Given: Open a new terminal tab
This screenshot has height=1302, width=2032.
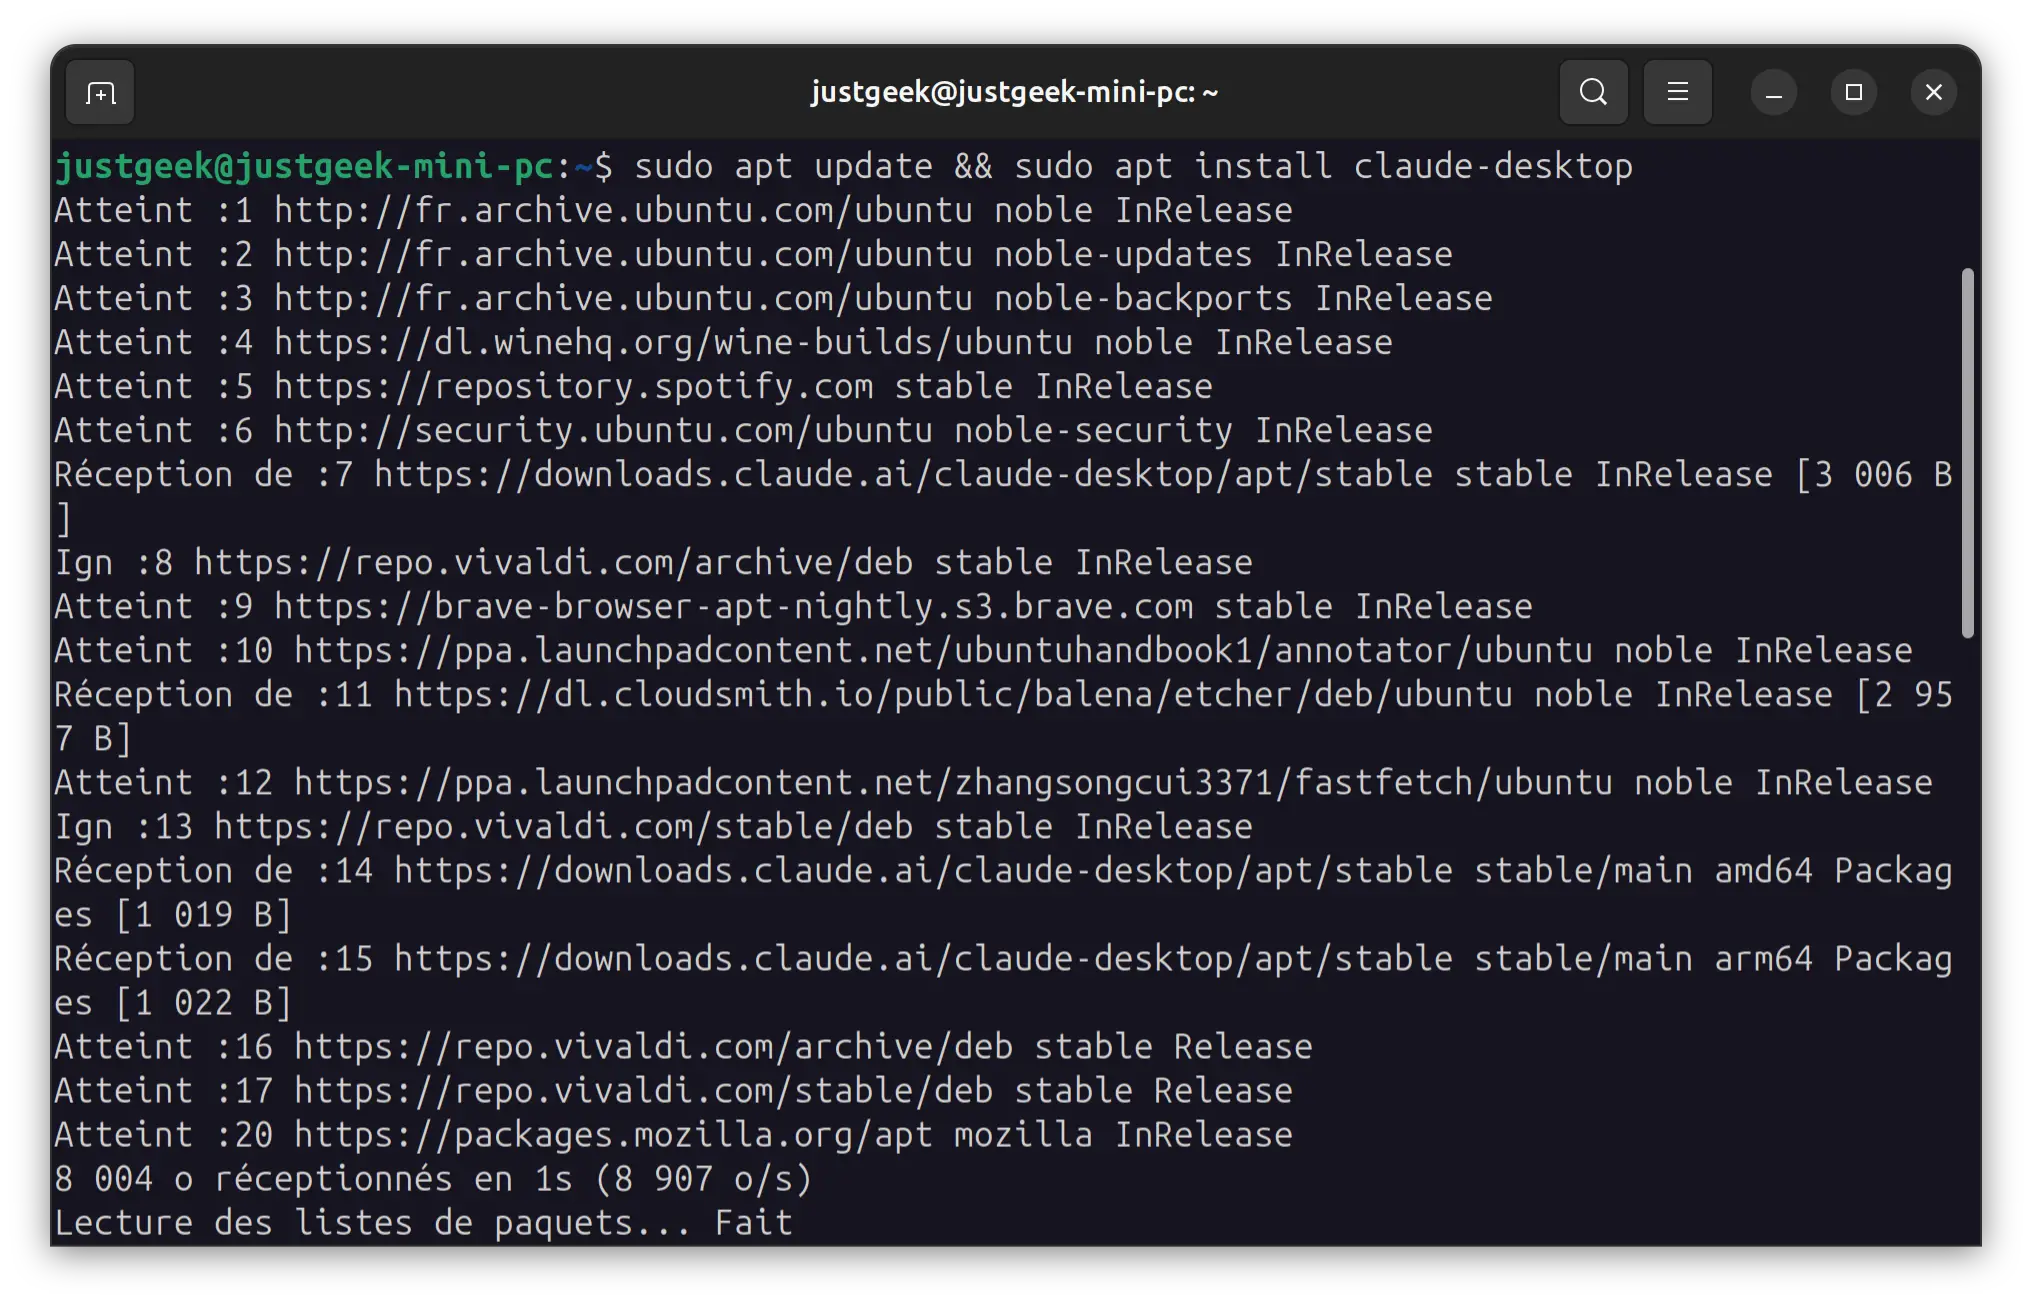Looking at the screenshot, I should [x=100, y=93].
